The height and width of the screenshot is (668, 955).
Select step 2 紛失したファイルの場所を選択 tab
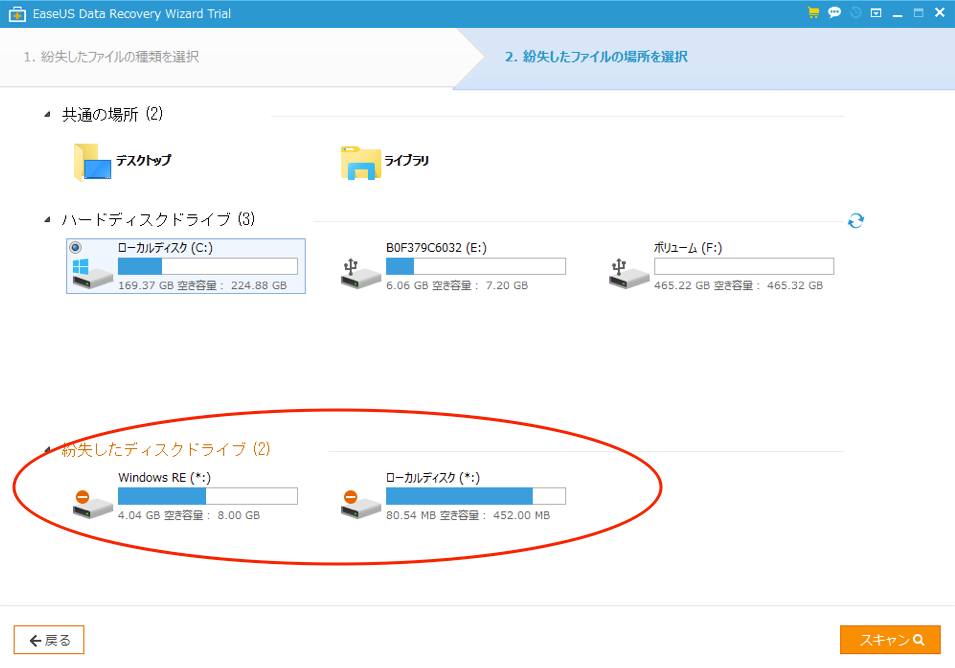click(596, 57)
